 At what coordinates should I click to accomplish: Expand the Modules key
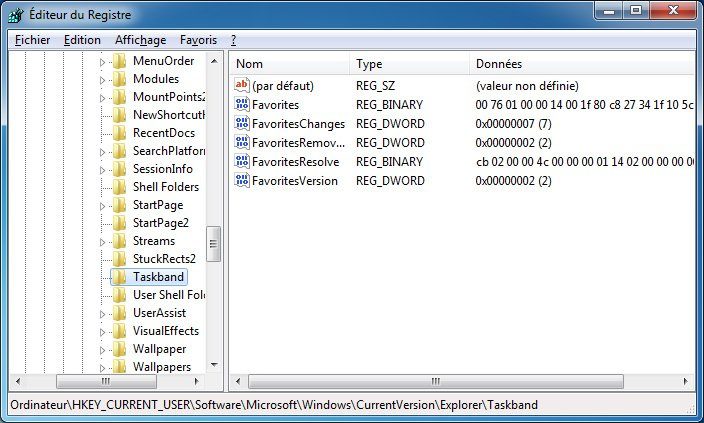pyautogui.click(x=102, y=80)
